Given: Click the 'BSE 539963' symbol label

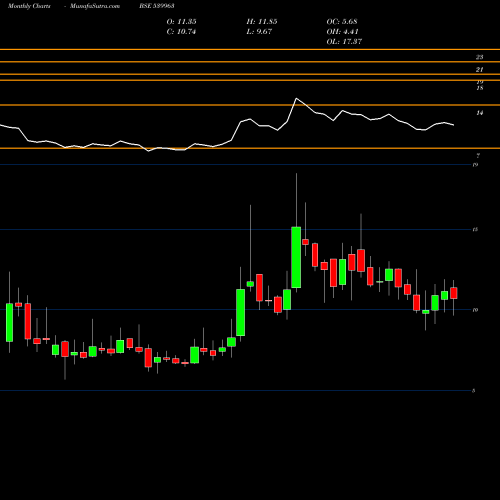Looking at the screenshot, I should [x=157, y=6].
